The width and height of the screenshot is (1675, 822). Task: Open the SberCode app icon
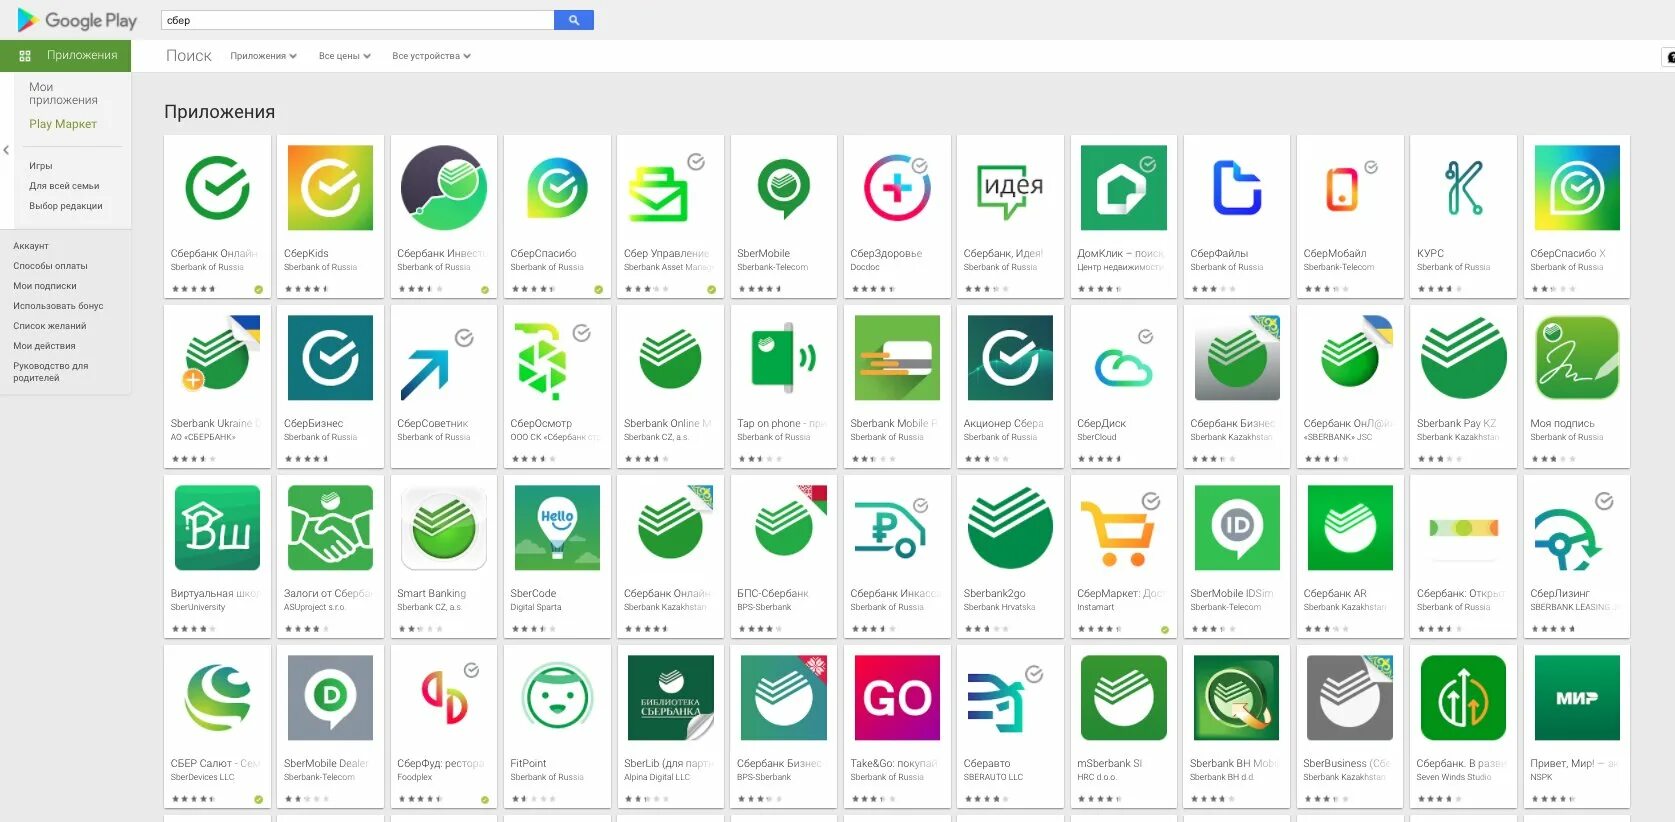557,528
